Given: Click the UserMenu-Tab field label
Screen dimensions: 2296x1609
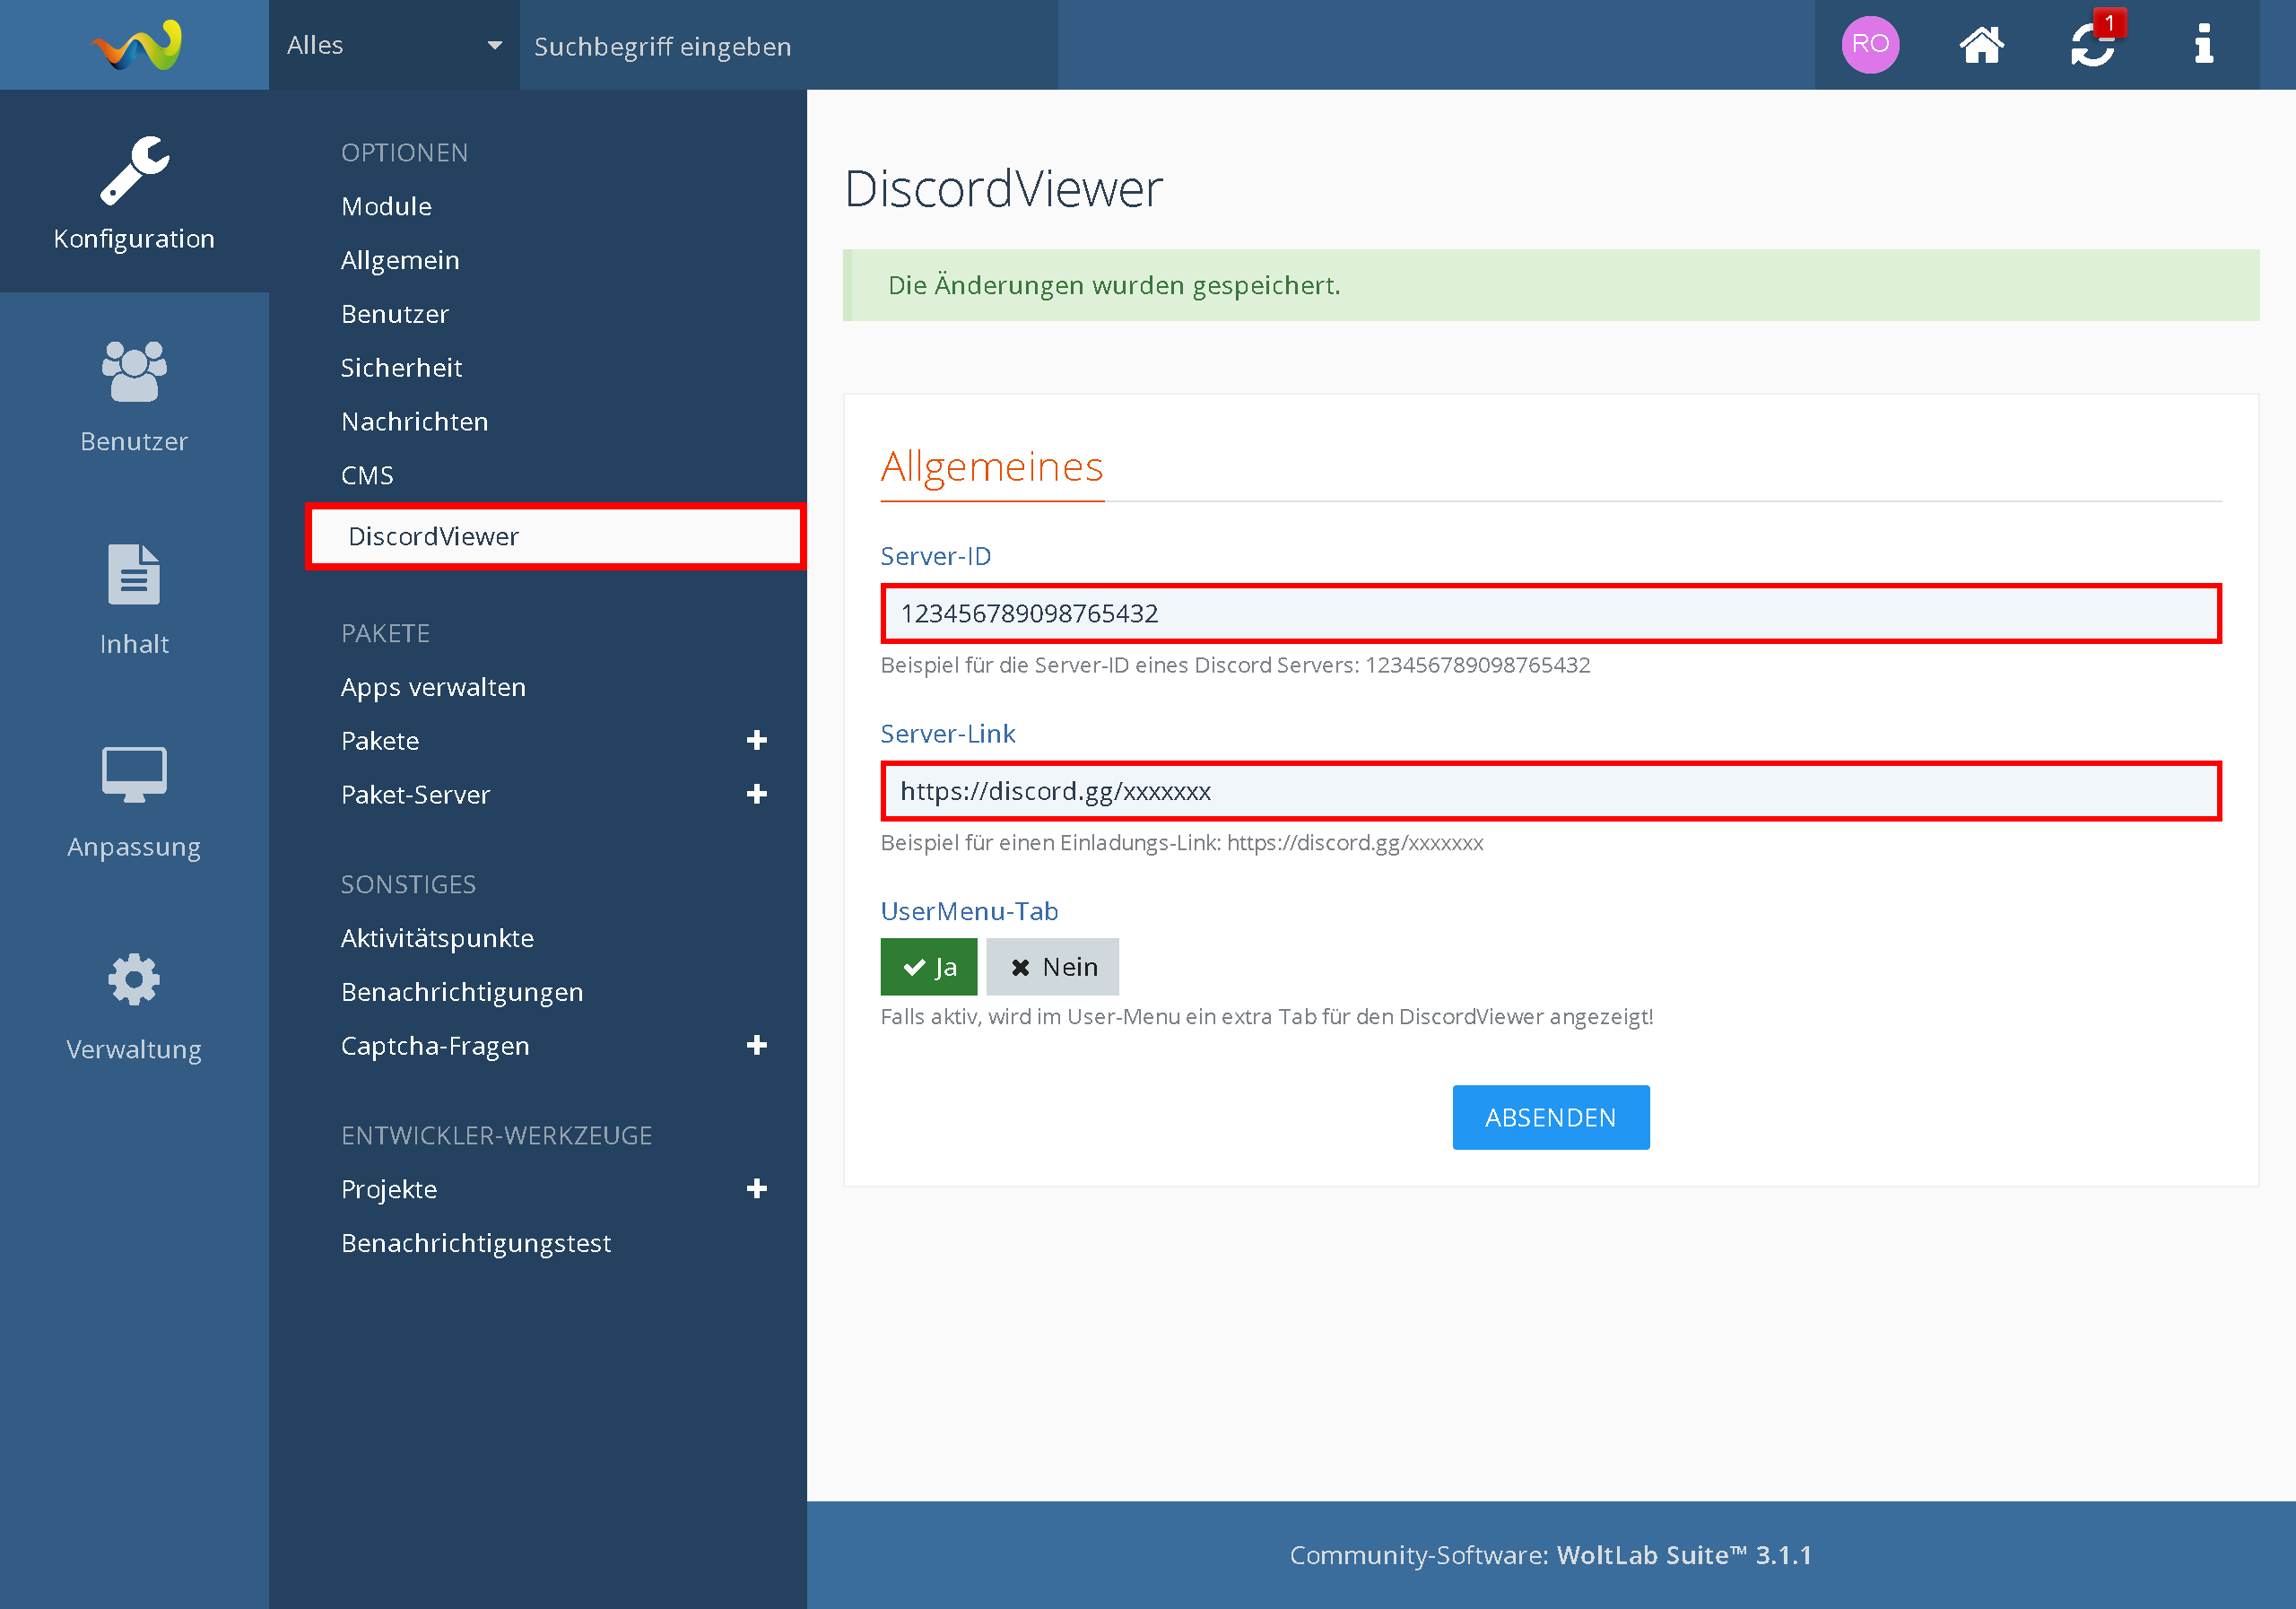Looking at the screenshot, I should pyautogui.click(x=969, y=911).
